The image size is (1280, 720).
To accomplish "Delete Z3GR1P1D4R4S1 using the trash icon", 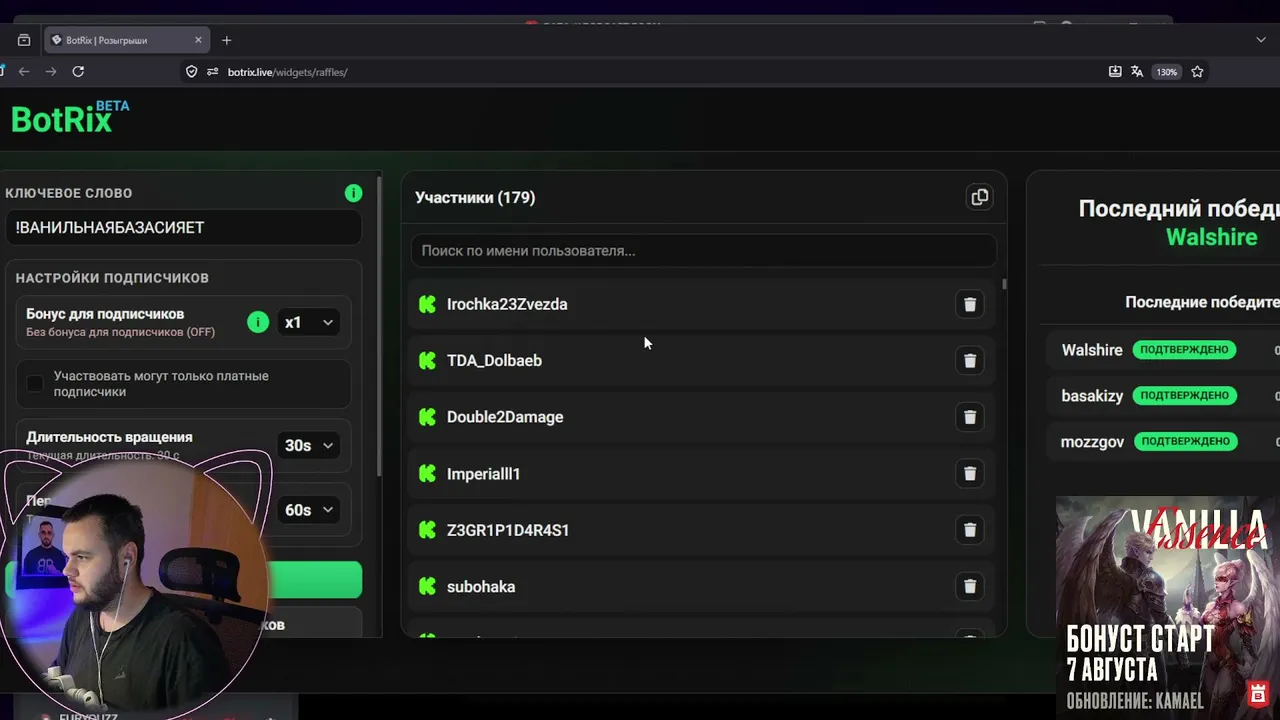I will tap(969, 530).
